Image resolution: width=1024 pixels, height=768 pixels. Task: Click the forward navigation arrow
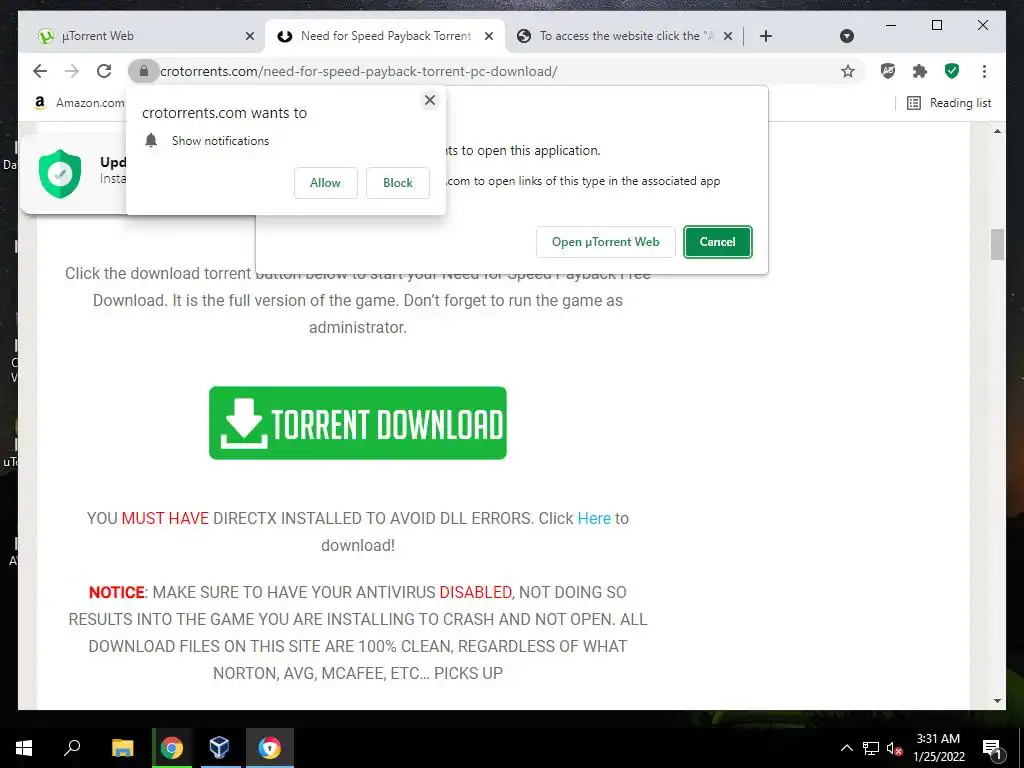coord(72,71)
